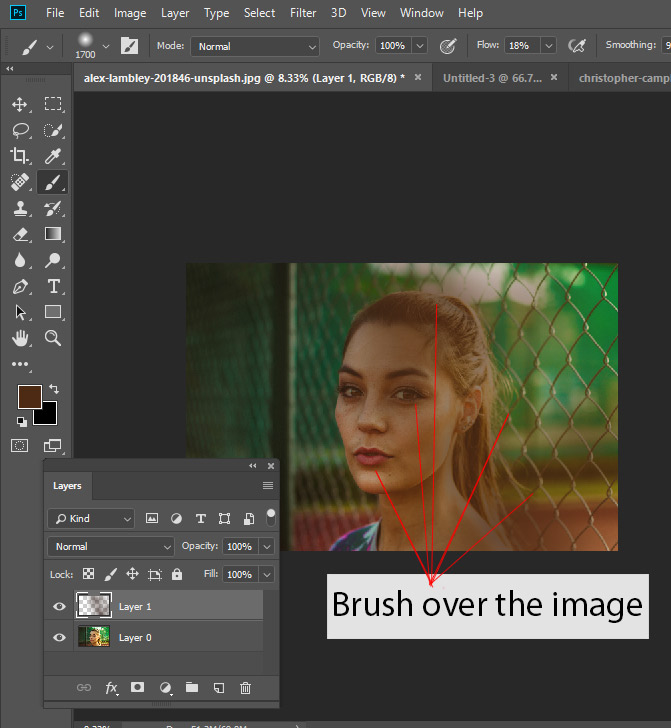Lock transparent pixels on layer
This screenshot has height=728, width=671.
(88, 574)
